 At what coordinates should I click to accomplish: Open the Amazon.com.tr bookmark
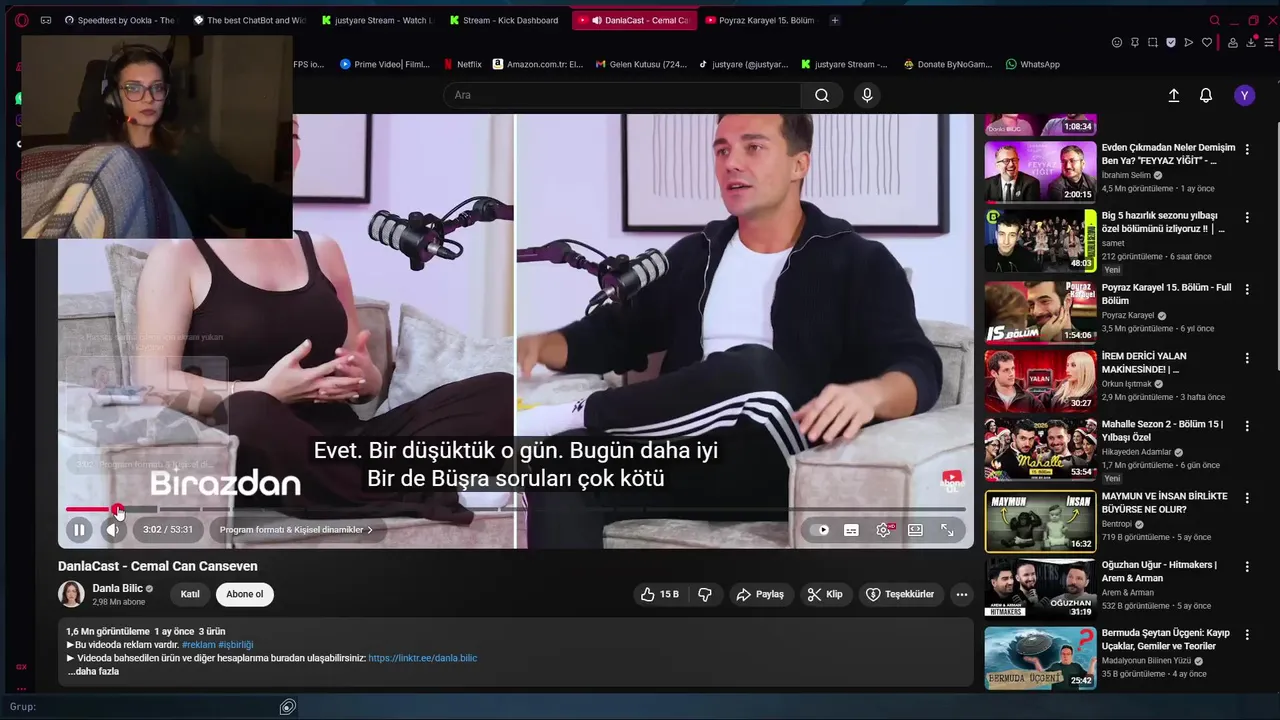coord(538,64)
